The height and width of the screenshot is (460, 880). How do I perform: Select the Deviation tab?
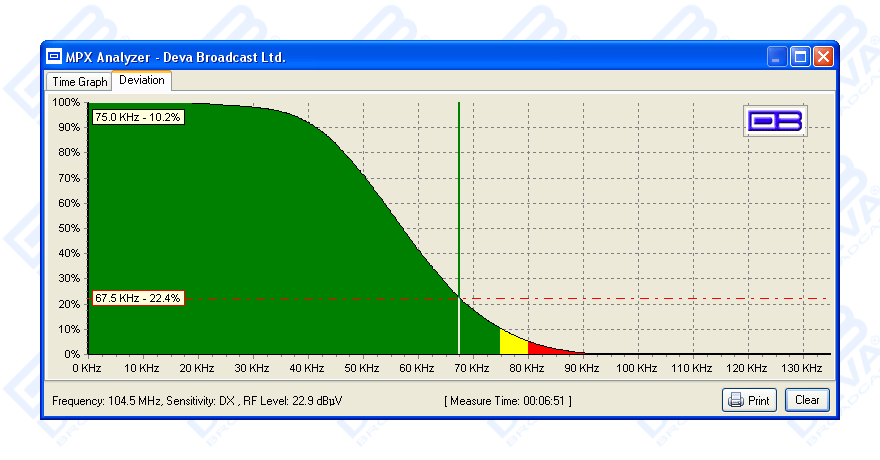point(141,80)
